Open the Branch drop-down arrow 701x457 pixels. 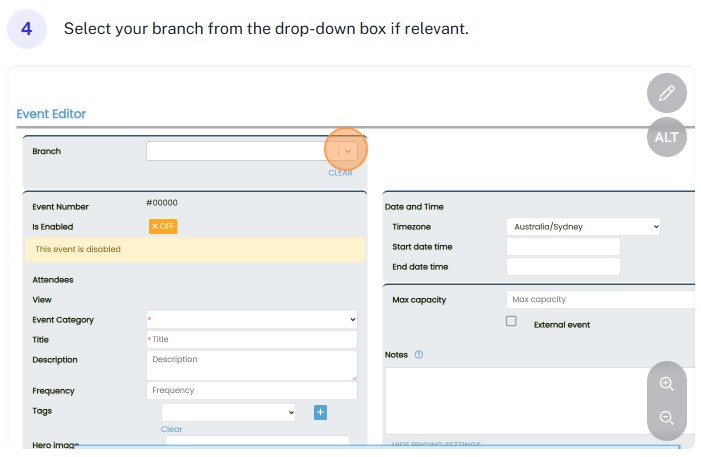[347, 151]
